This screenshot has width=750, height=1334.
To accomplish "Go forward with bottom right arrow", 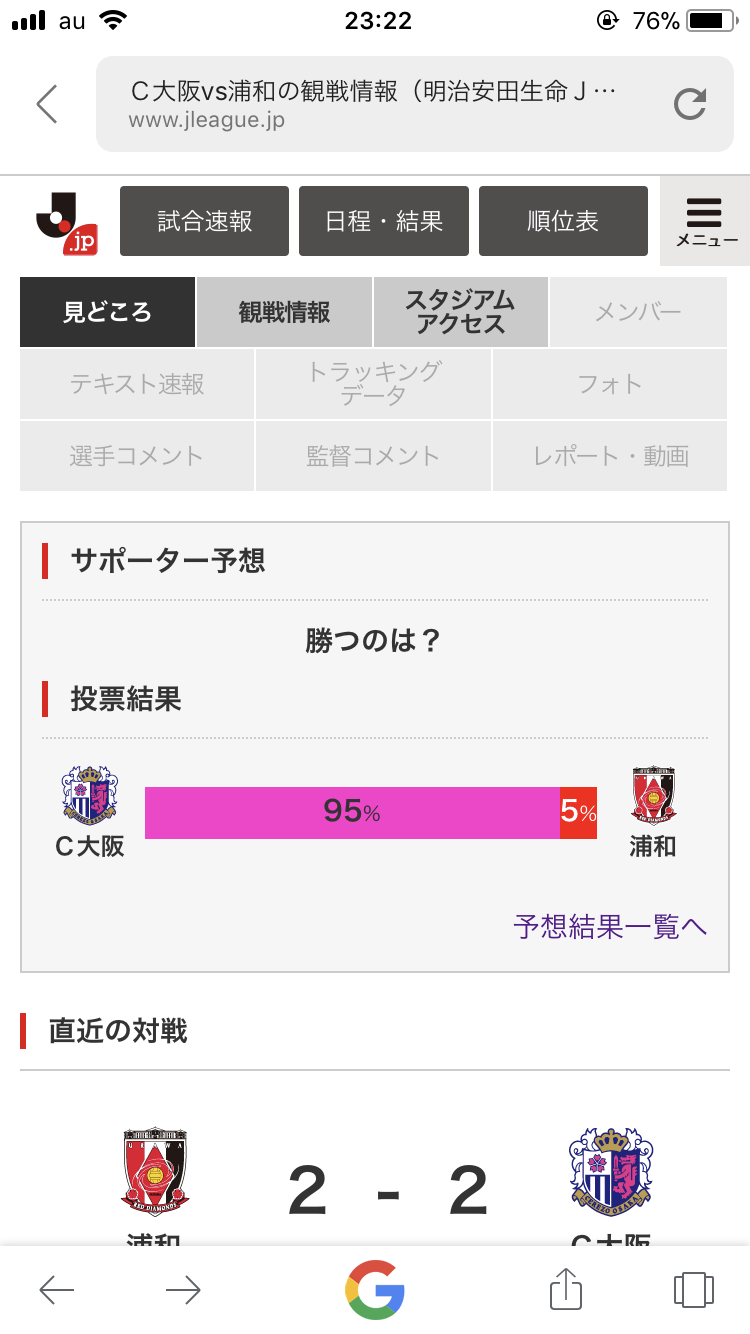I will coord(183,1290).
